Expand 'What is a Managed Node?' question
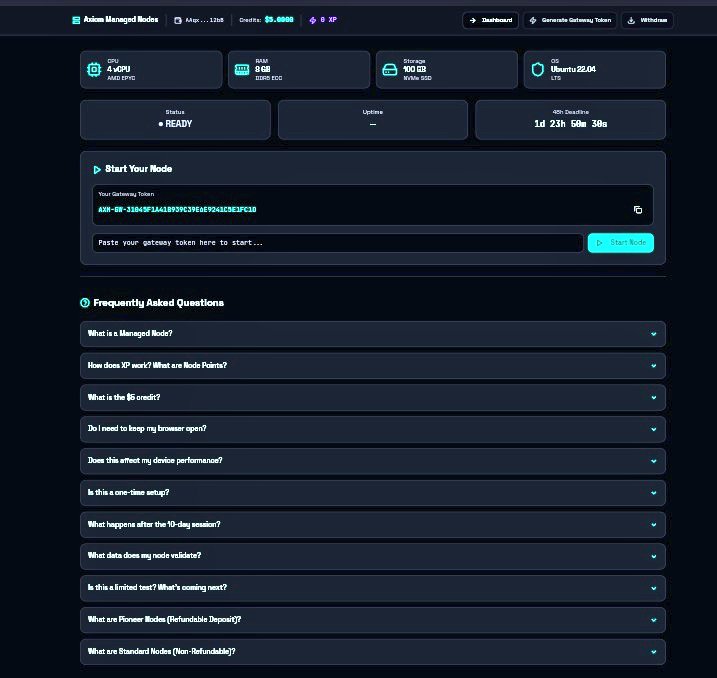Image resolution: width=717 pixels, height=678 pixels. coord(373,334)
